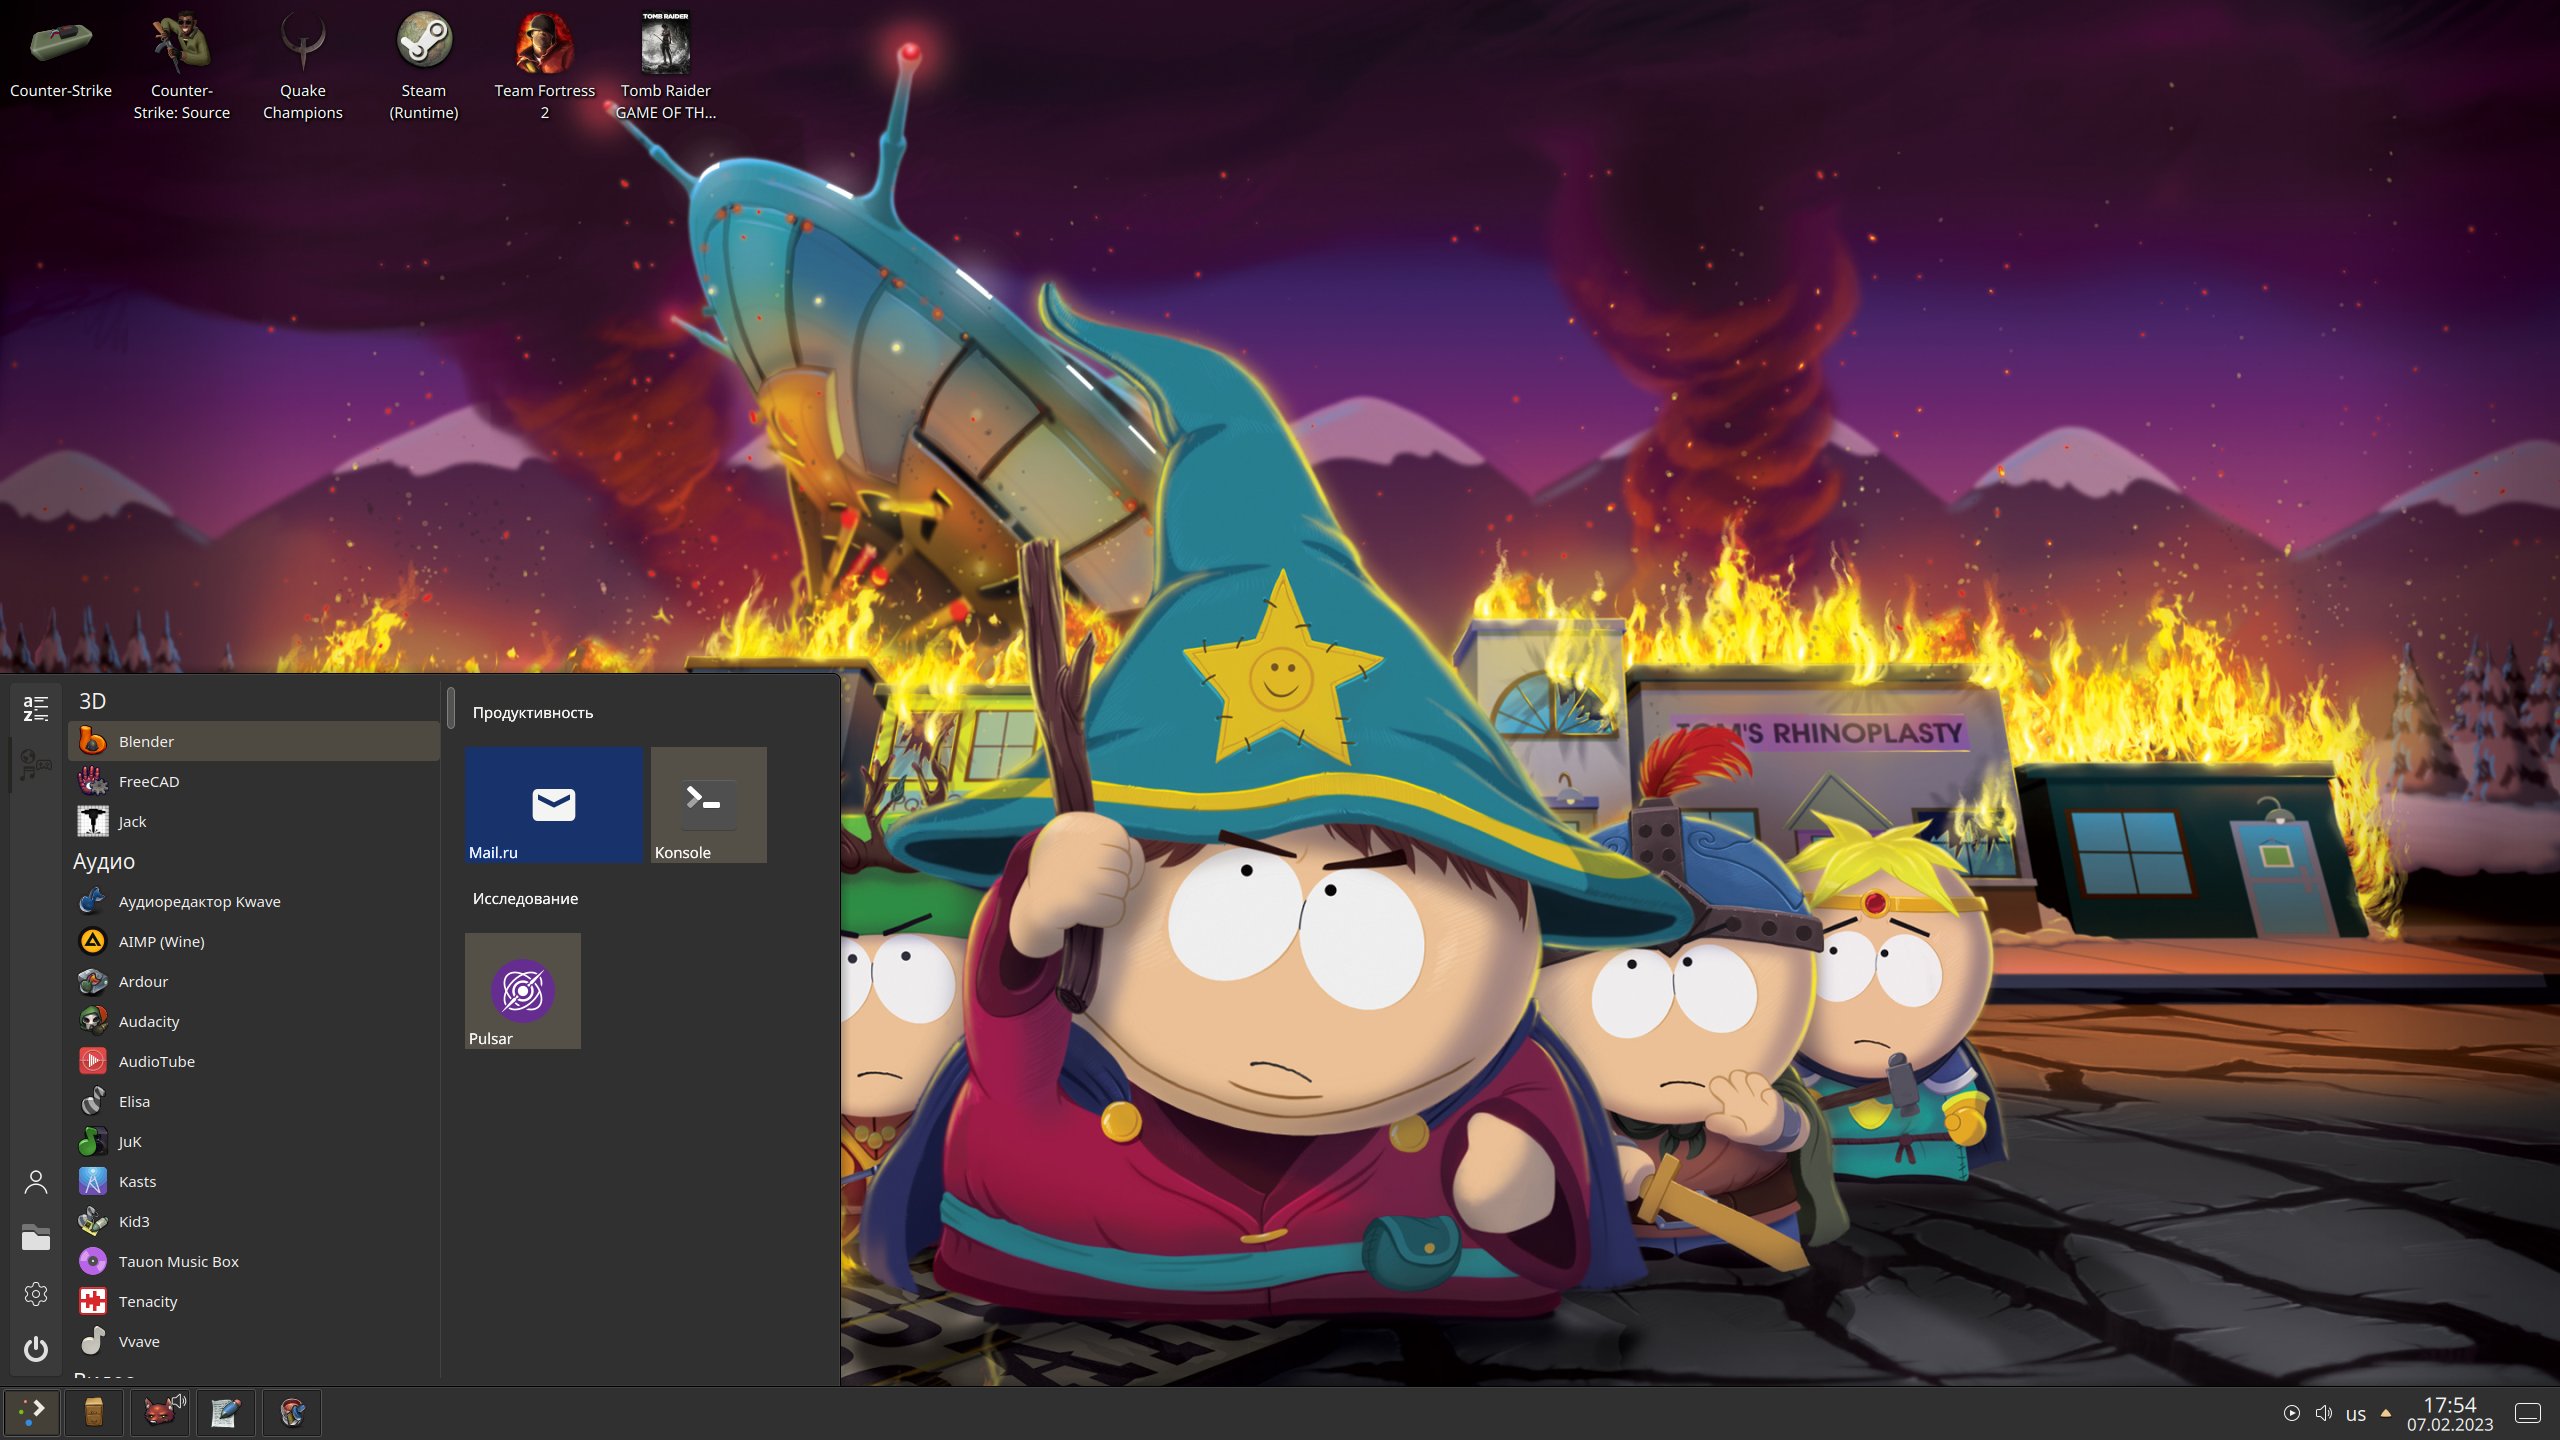
Task: Launch Kid3 tag editor
Action: [254, 1221]
